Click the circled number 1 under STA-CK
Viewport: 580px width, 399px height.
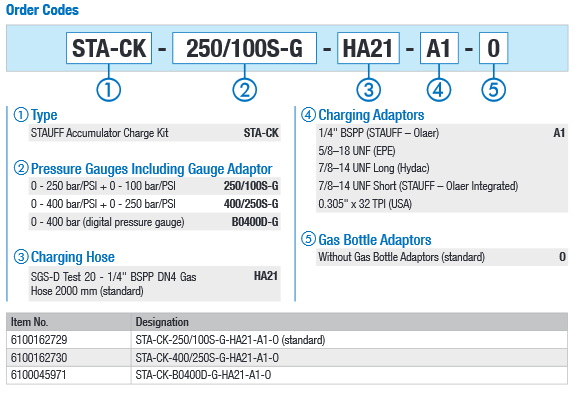coord(108,90)
